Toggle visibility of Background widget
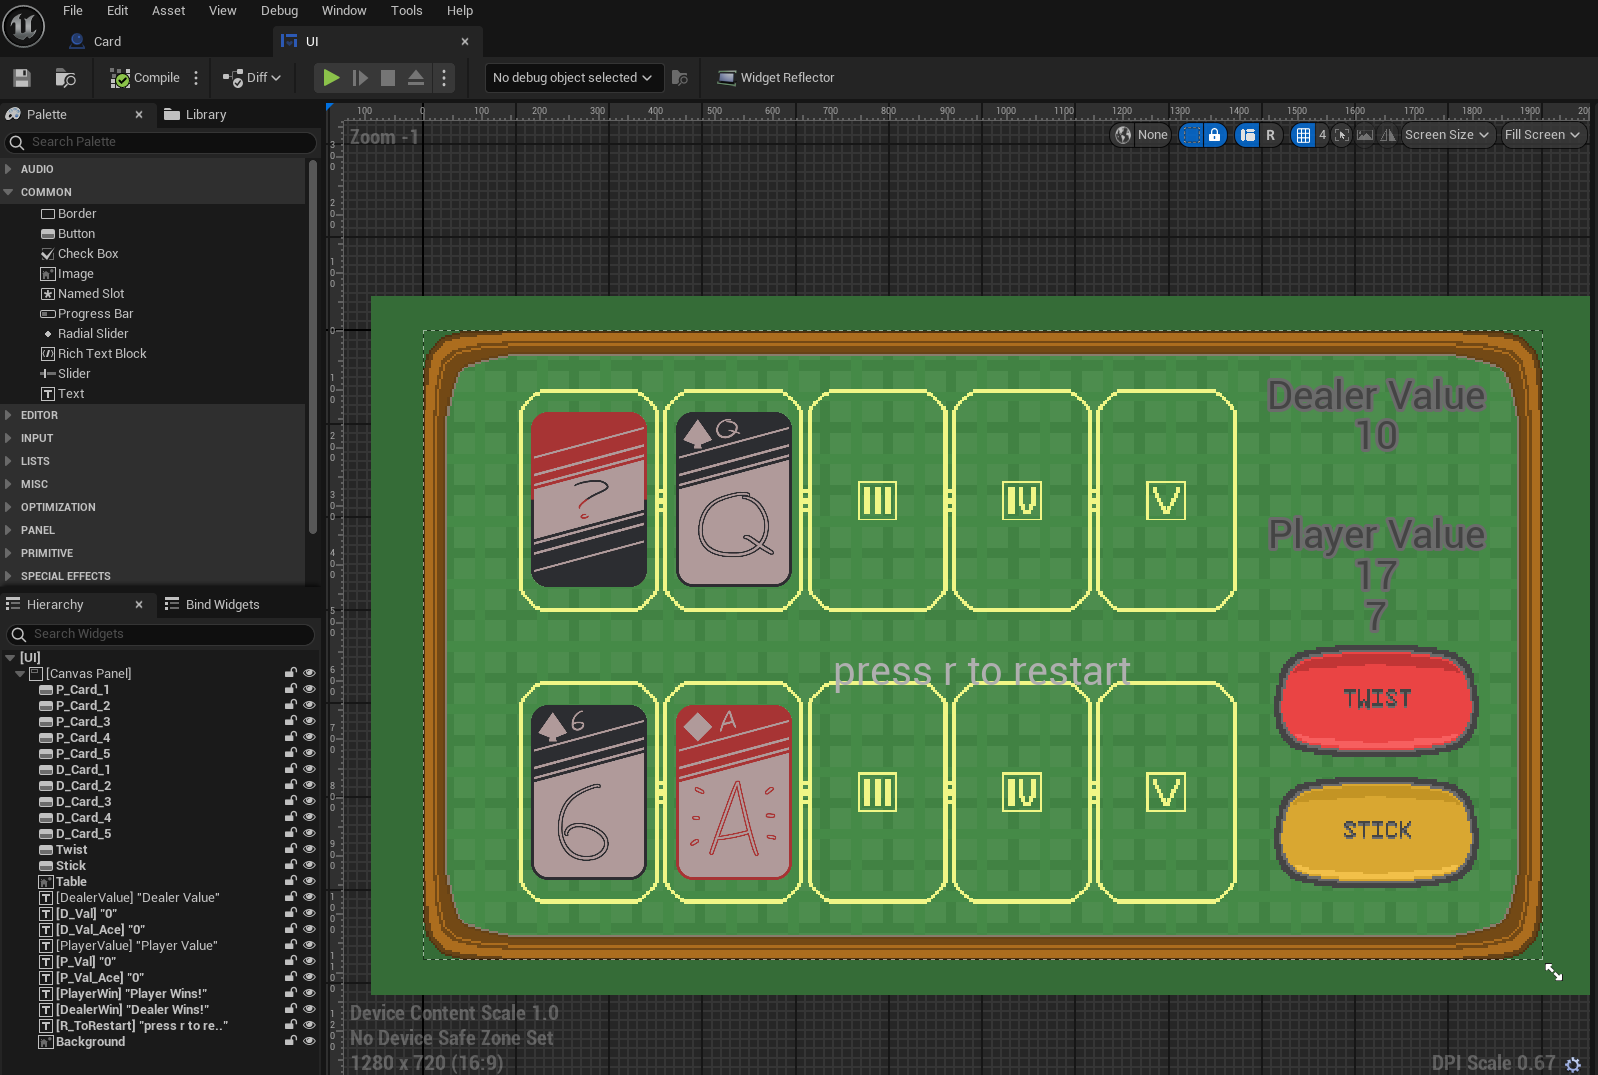Viewport: 1598px width, 1075px height. [309, 1042]
